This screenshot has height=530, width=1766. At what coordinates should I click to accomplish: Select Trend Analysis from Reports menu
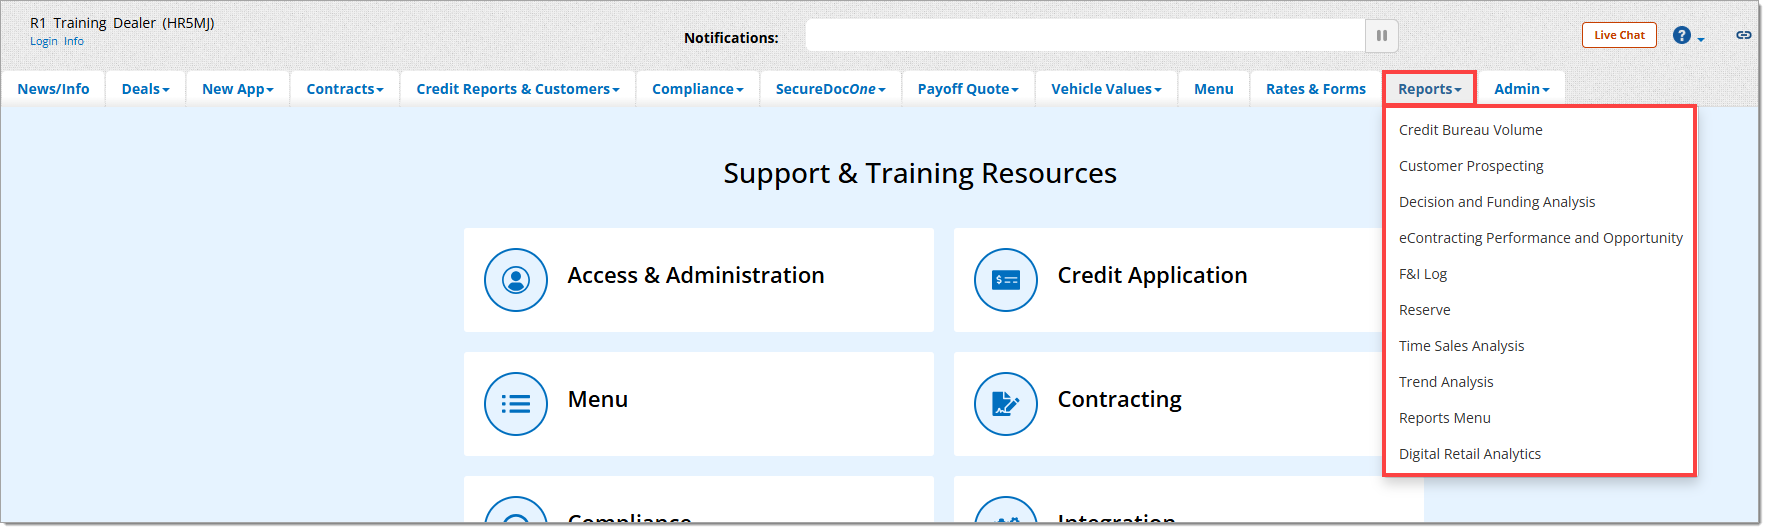(x=1445, y=382)
